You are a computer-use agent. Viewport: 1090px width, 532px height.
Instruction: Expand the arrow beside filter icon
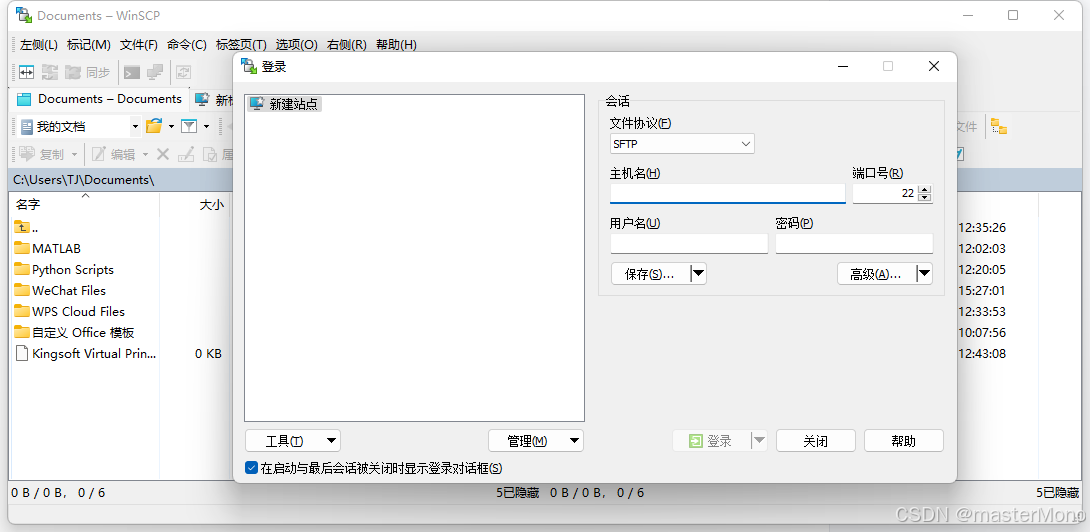206,127
